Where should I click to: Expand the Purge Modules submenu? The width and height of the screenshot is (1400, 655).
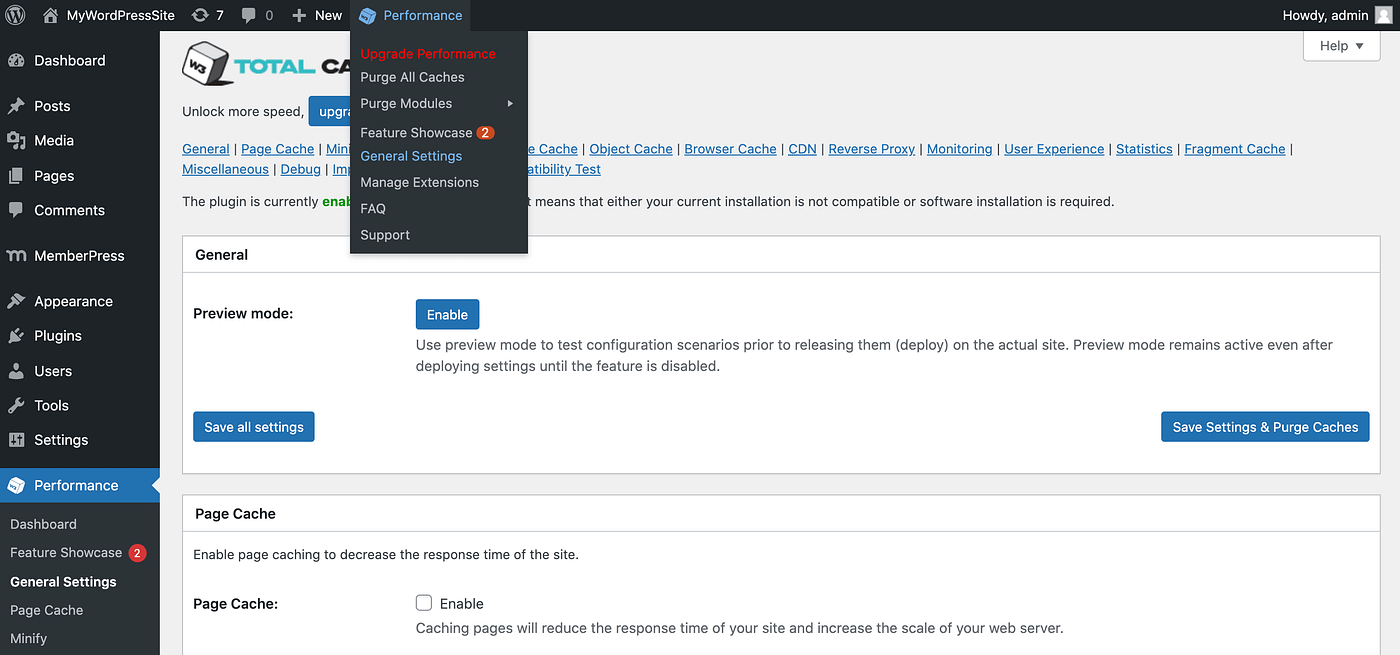406,103
